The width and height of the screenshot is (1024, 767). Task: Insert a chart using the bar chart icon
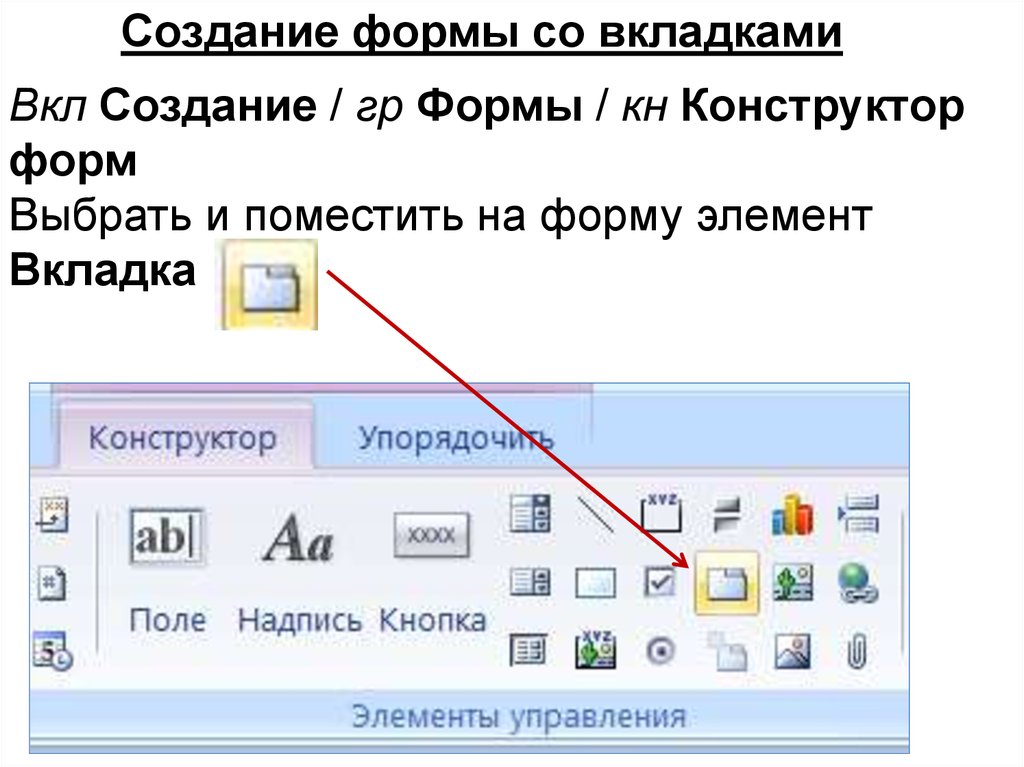791,516
